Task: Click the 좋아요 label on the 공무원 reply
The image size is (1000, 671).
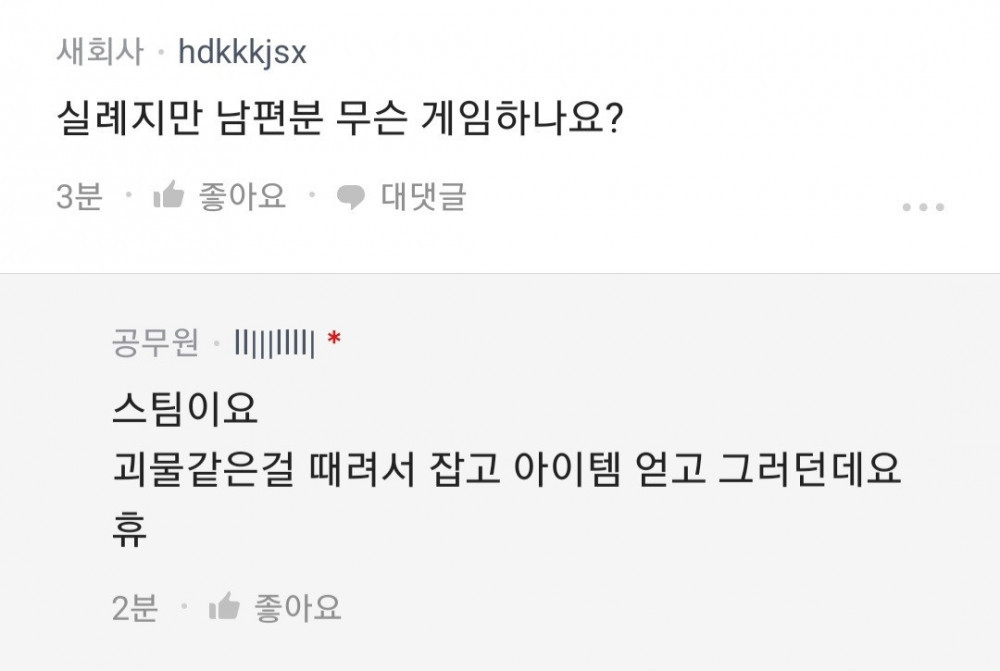Action: [298, 607]
